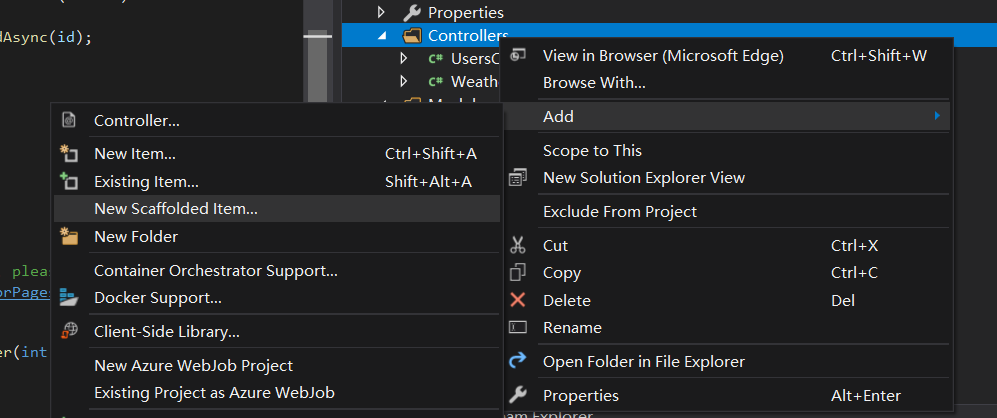Choose Controller... from Add submenu
The image size is (997, 418).
coord(277,120)
